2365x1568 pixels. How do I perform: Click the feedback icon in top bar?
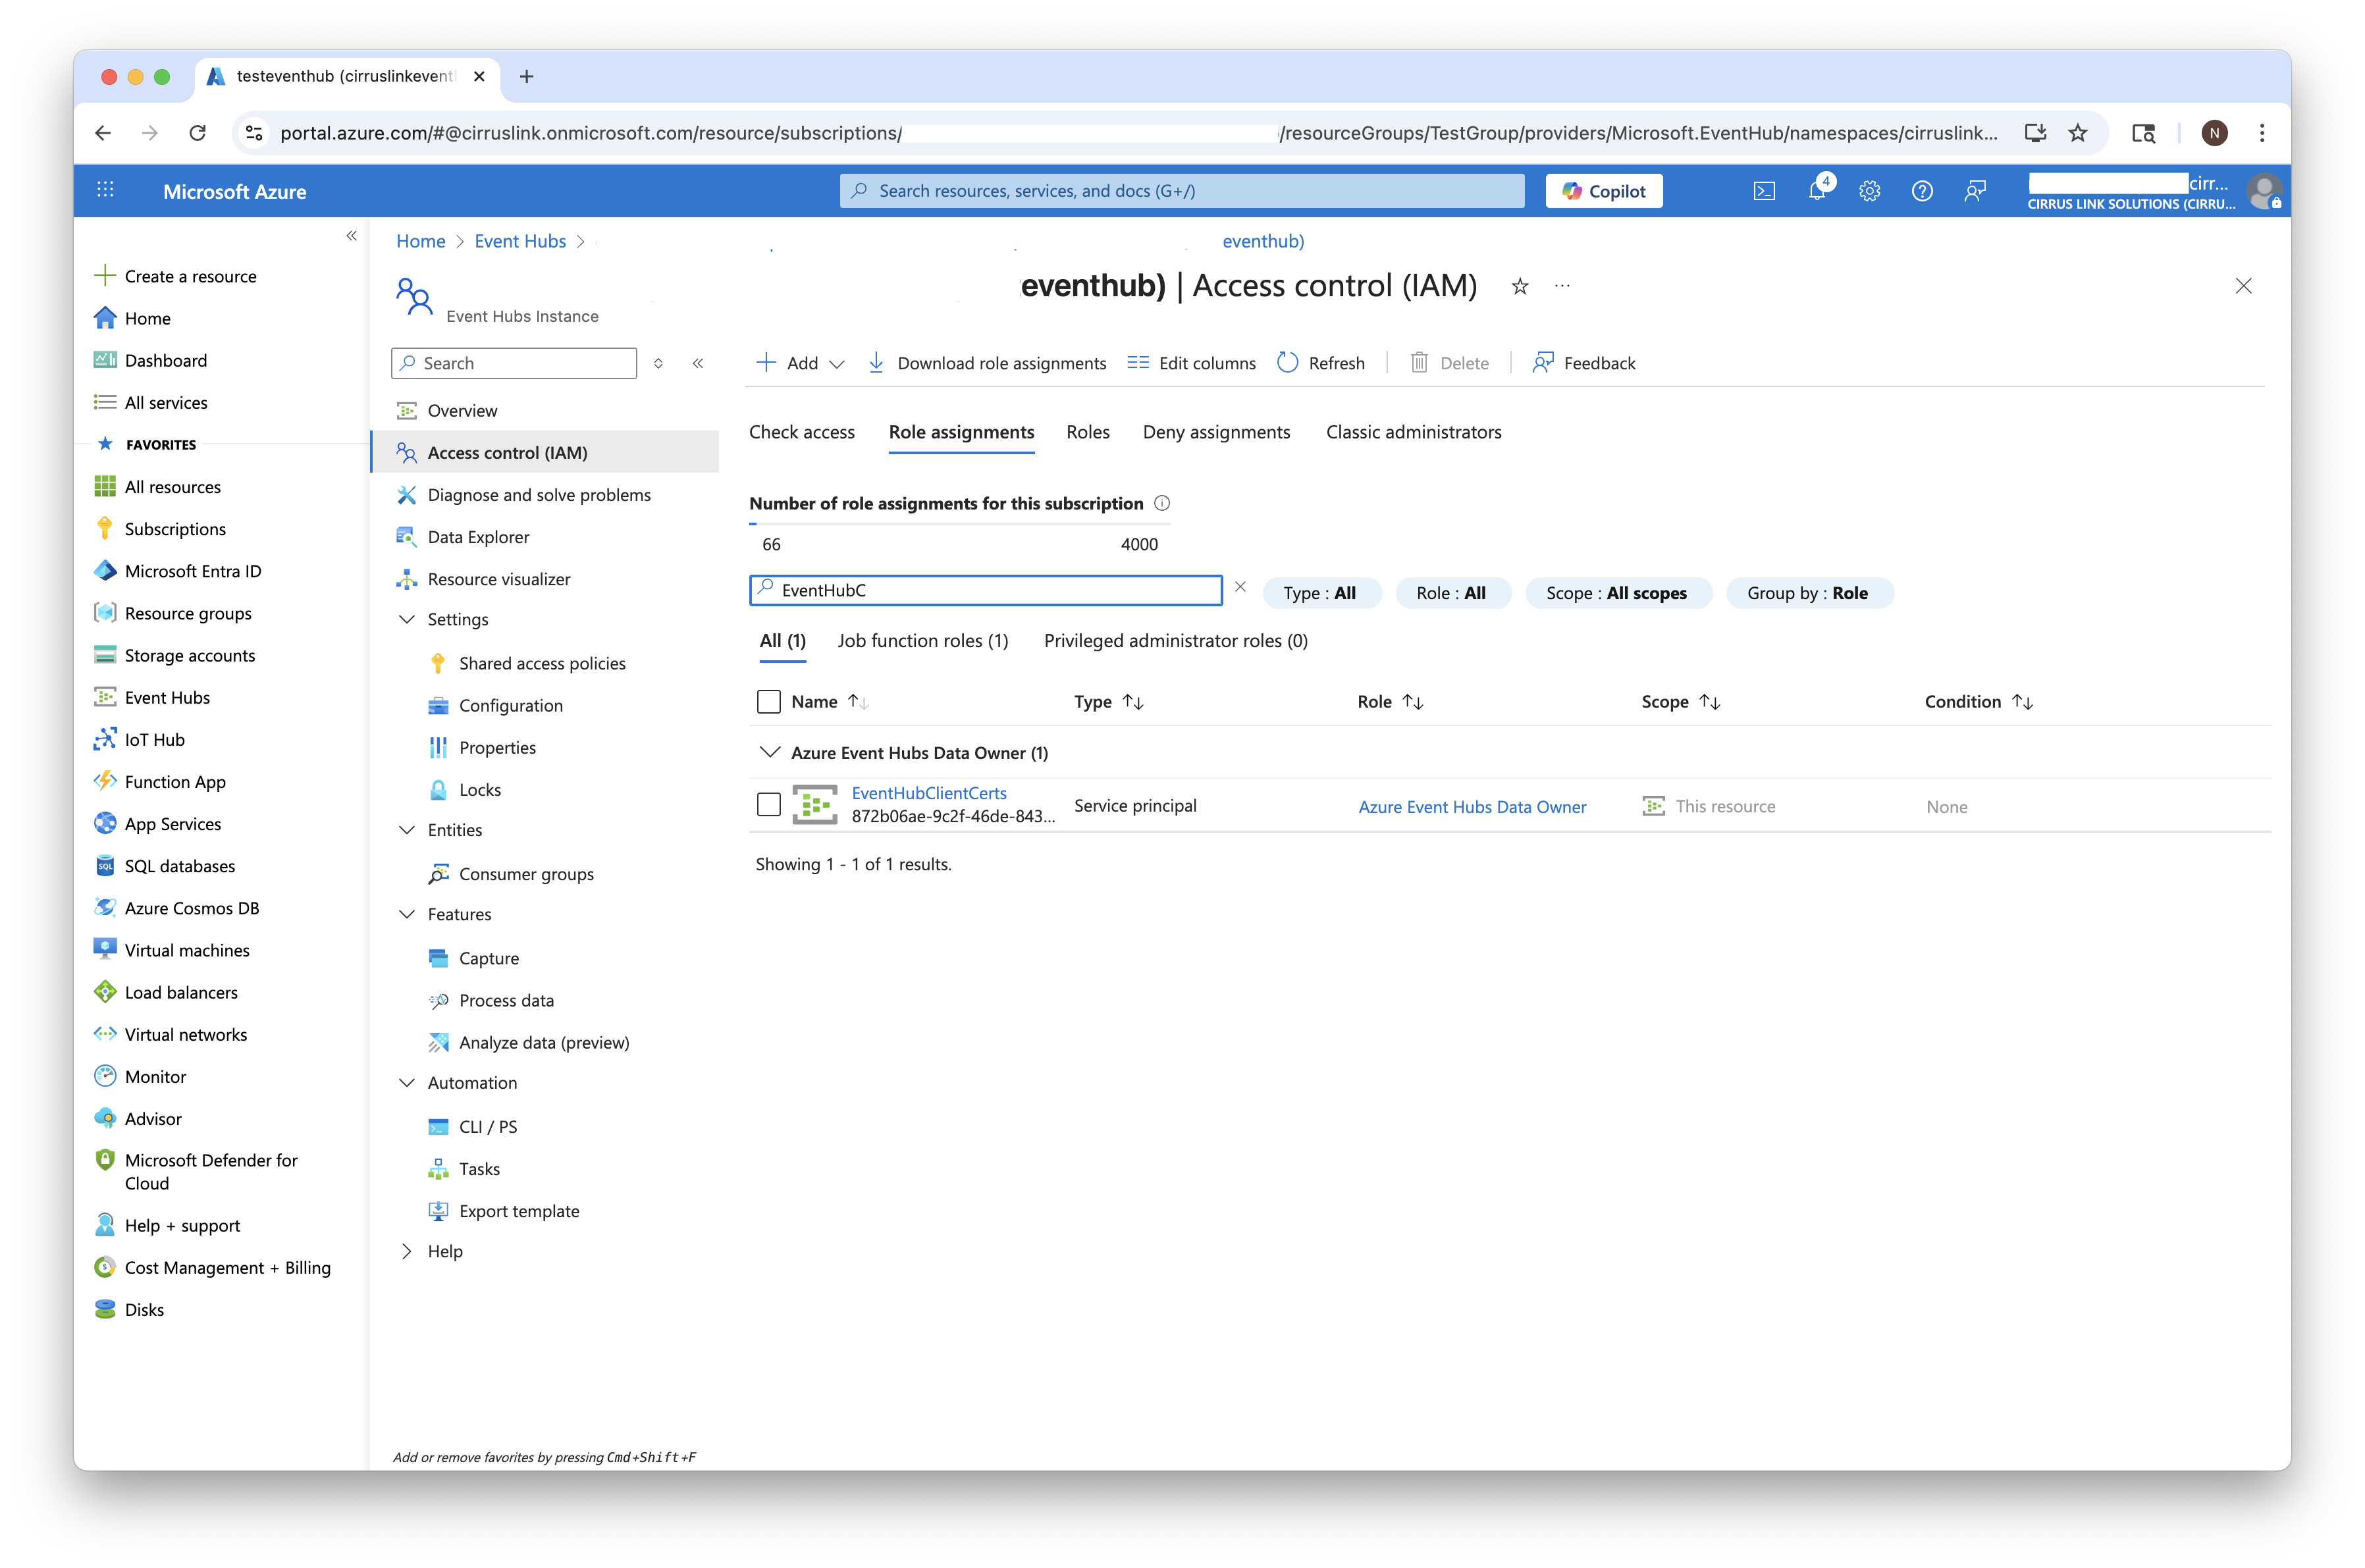1974,191
